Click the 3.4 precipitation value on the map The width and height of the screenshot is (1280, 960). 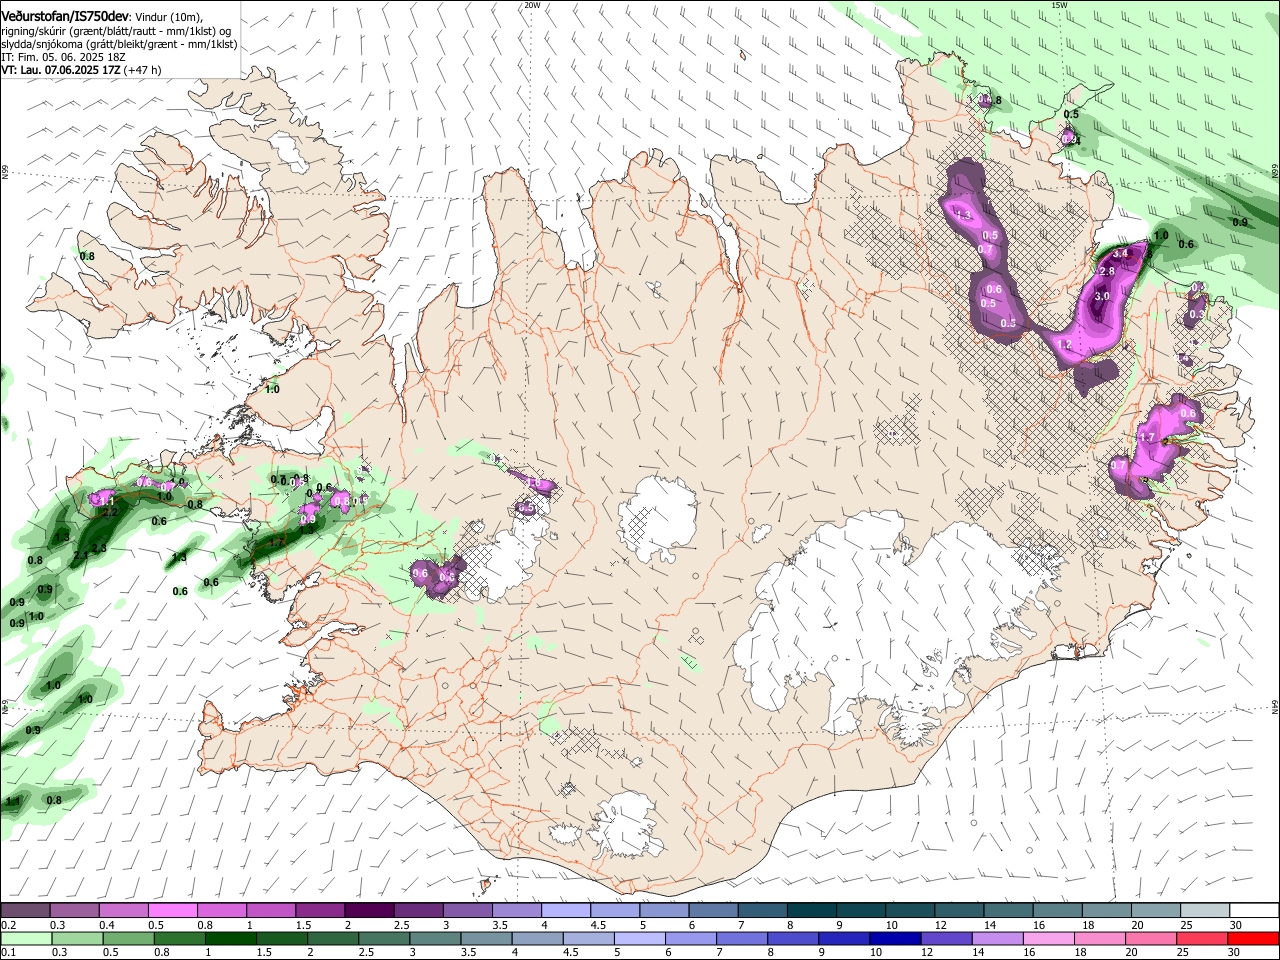pyautogui.click(x=1120, y=254)
